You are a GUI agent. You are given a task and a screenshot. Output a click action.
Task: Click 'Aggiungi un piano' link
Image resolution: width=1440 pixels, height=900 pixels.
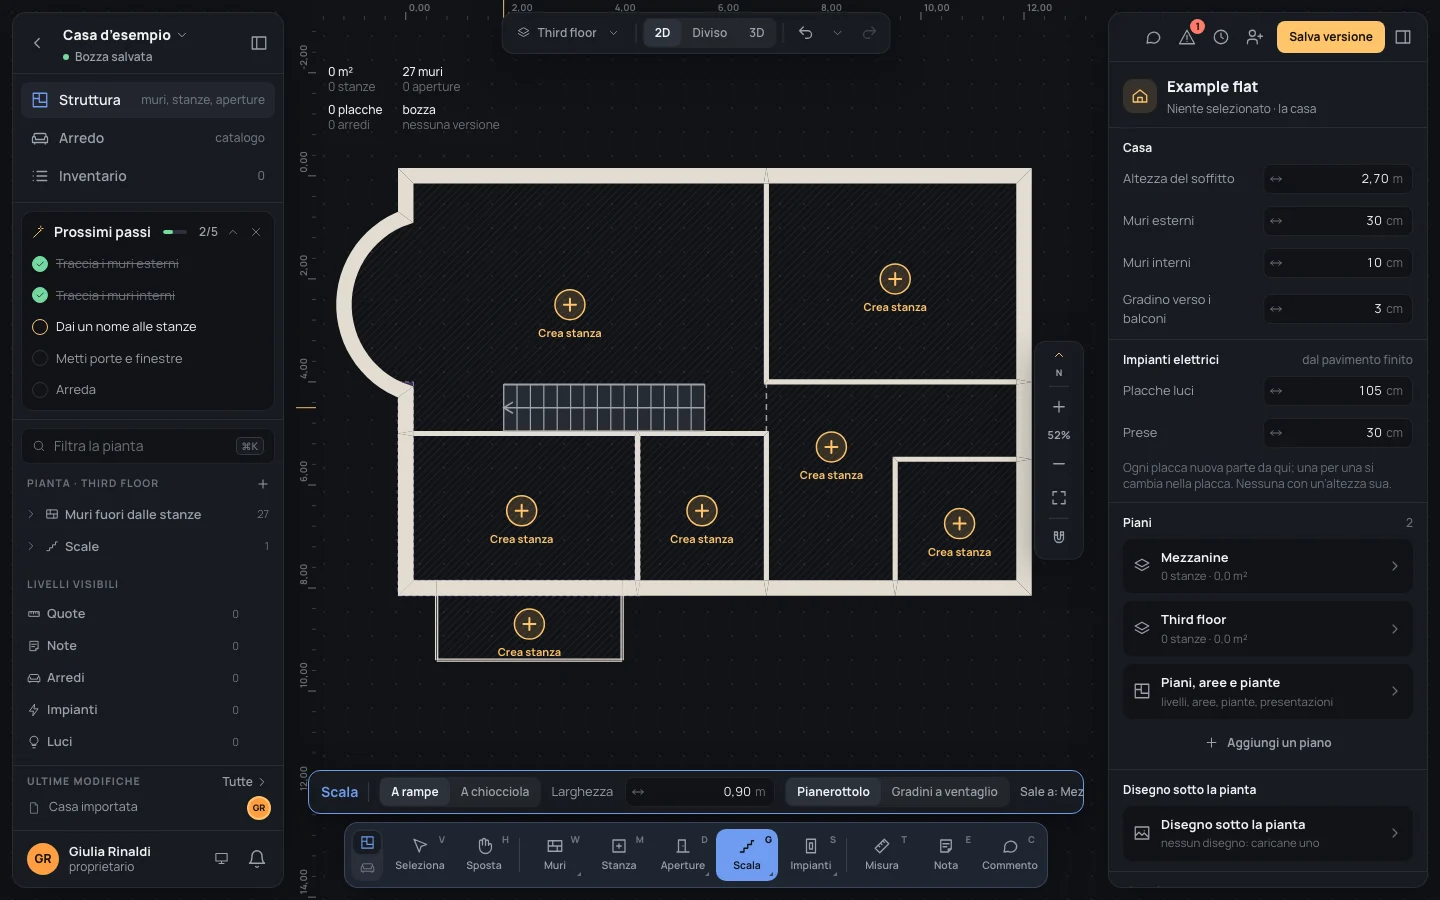1268,743
